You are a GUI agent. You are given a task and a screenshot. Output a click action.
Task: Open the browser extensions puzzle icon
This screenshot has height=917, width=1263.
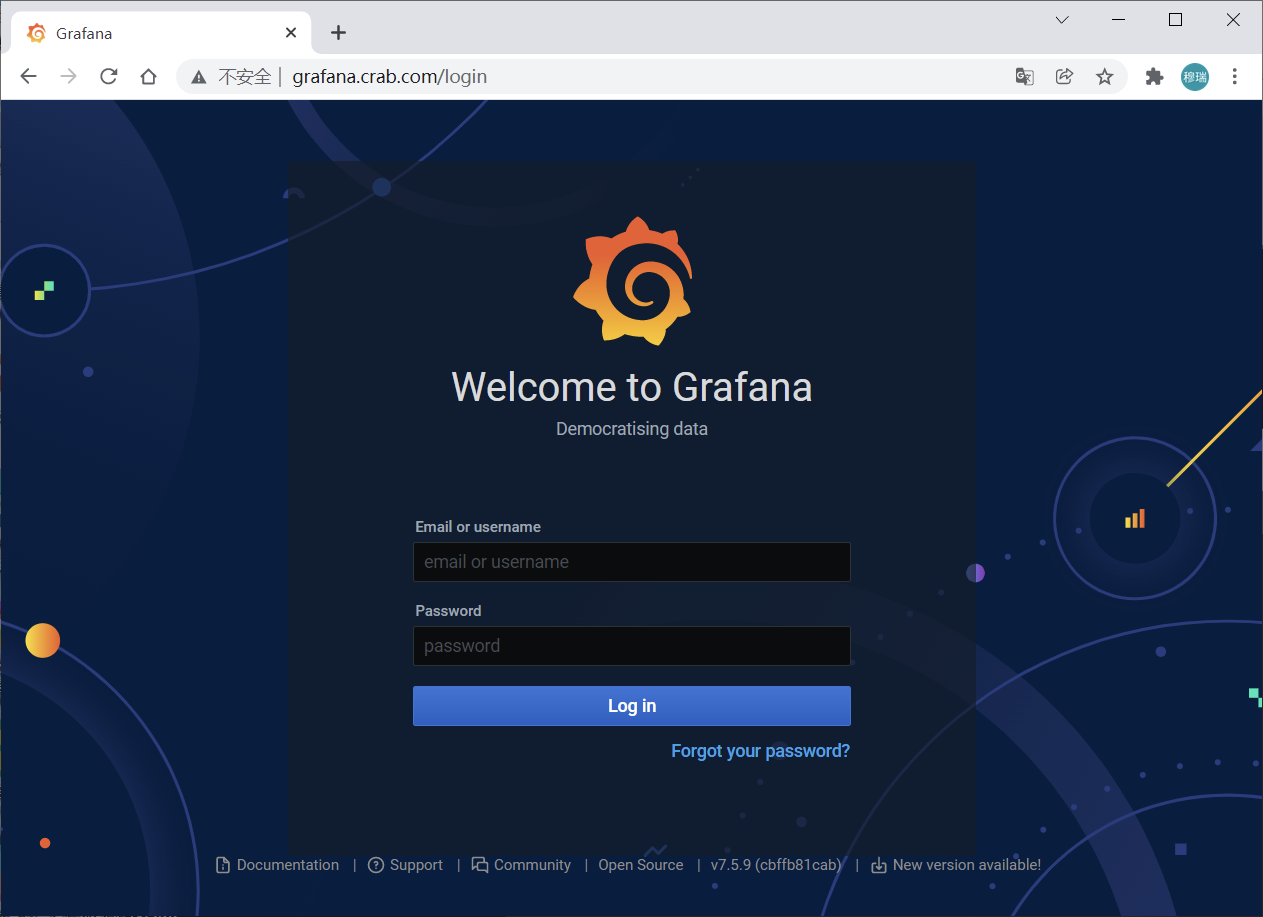click(x=1155, y=77)
